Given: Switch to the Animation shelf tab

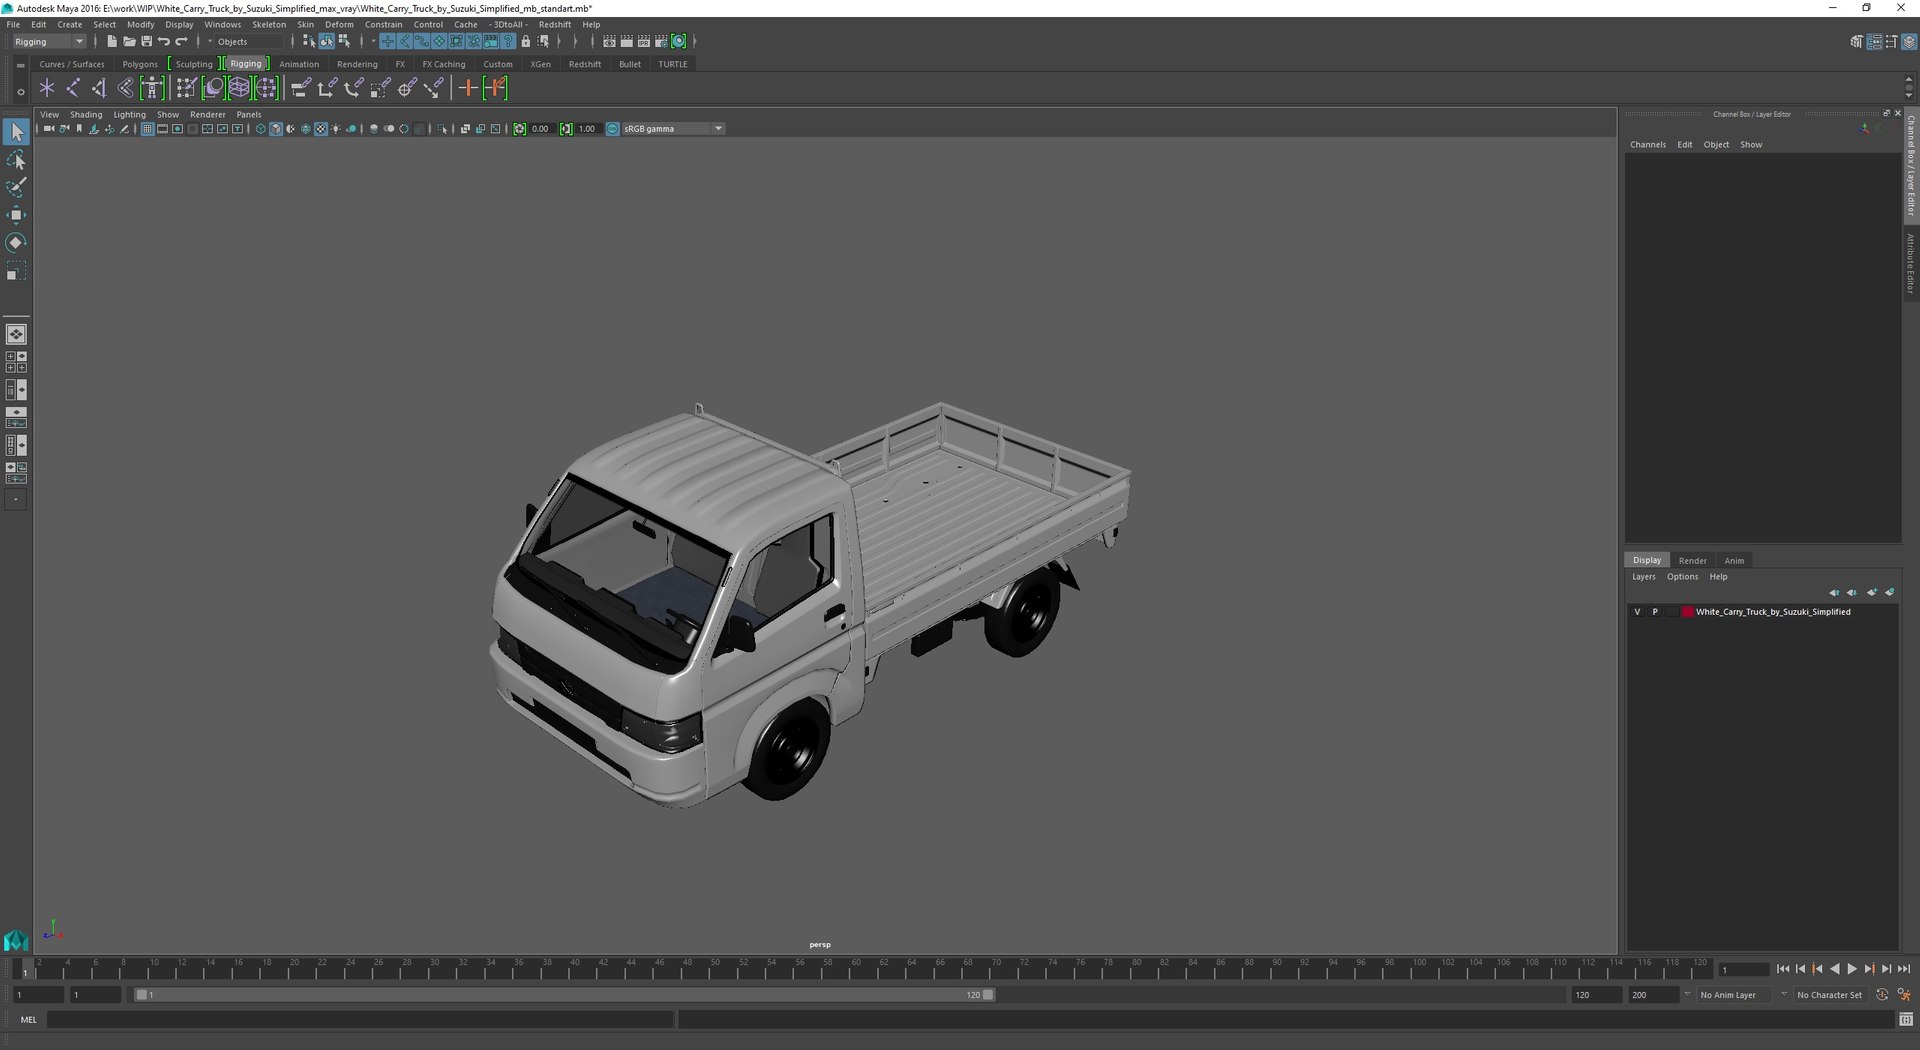Looking at the screenshot, I should click(299, 64).
